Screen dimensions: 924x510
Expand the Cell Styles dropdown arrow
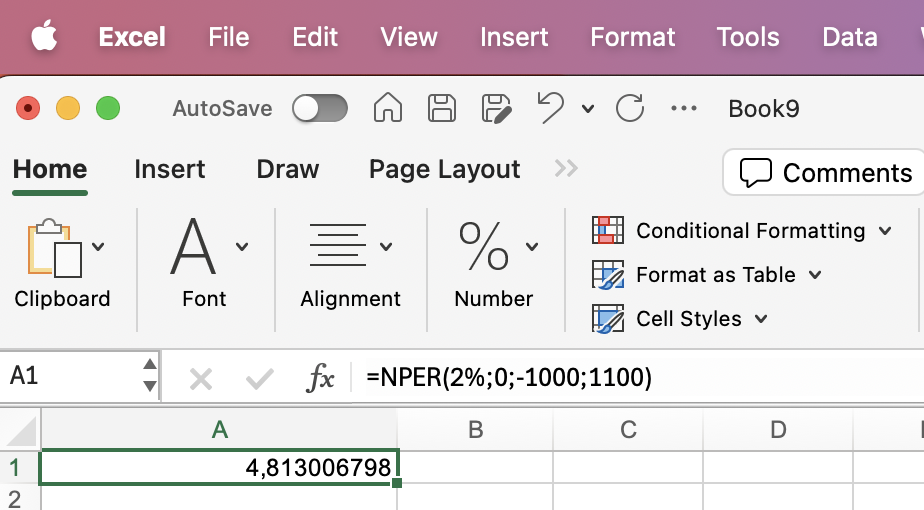tap(761, 319)
